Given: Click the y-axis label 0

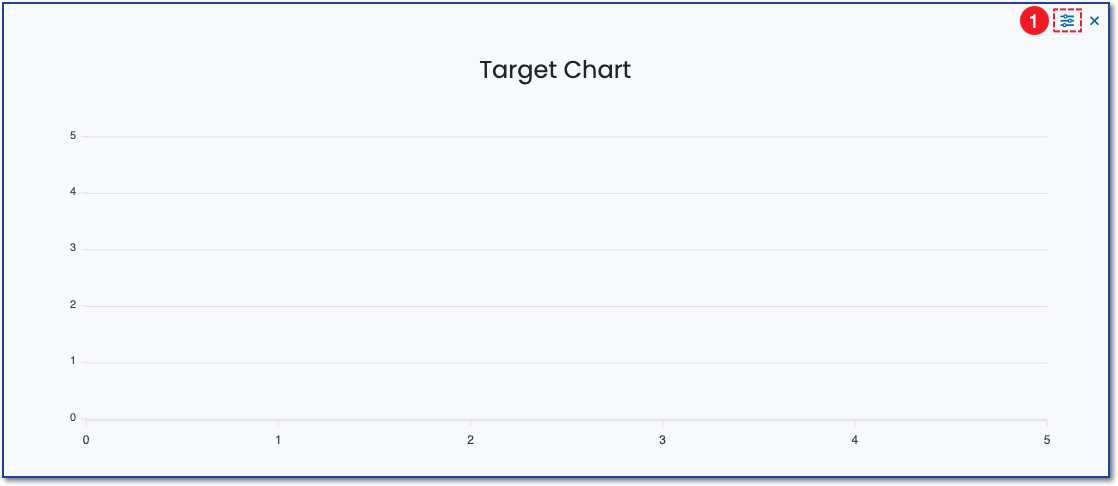Looking at the screenshot, I should [73, 418].
